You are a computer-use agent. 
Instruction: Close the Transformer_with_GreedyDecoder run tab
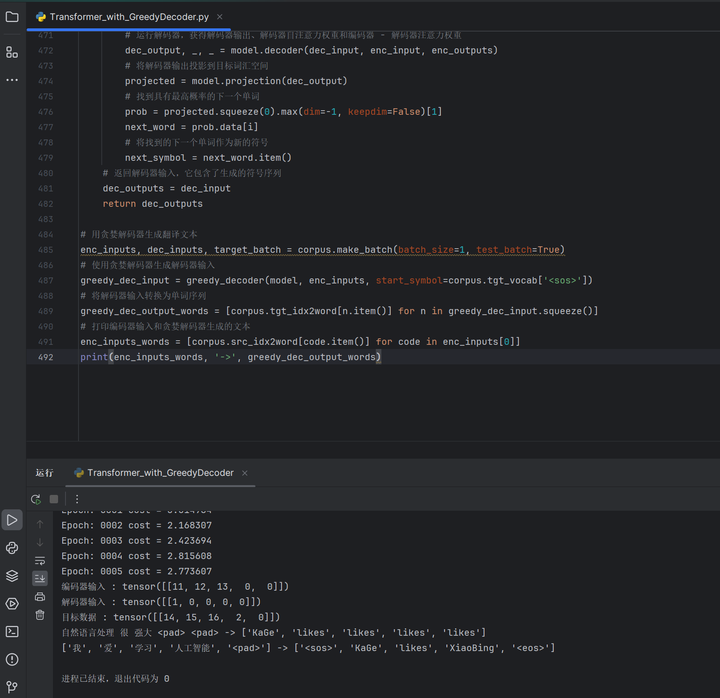pos(245,473)
